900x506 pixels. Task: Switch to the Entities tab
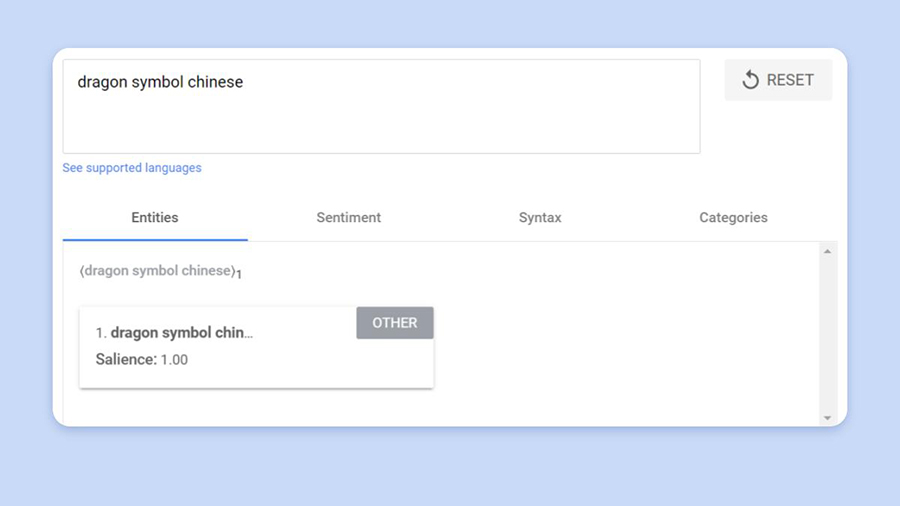pos(155,217)
